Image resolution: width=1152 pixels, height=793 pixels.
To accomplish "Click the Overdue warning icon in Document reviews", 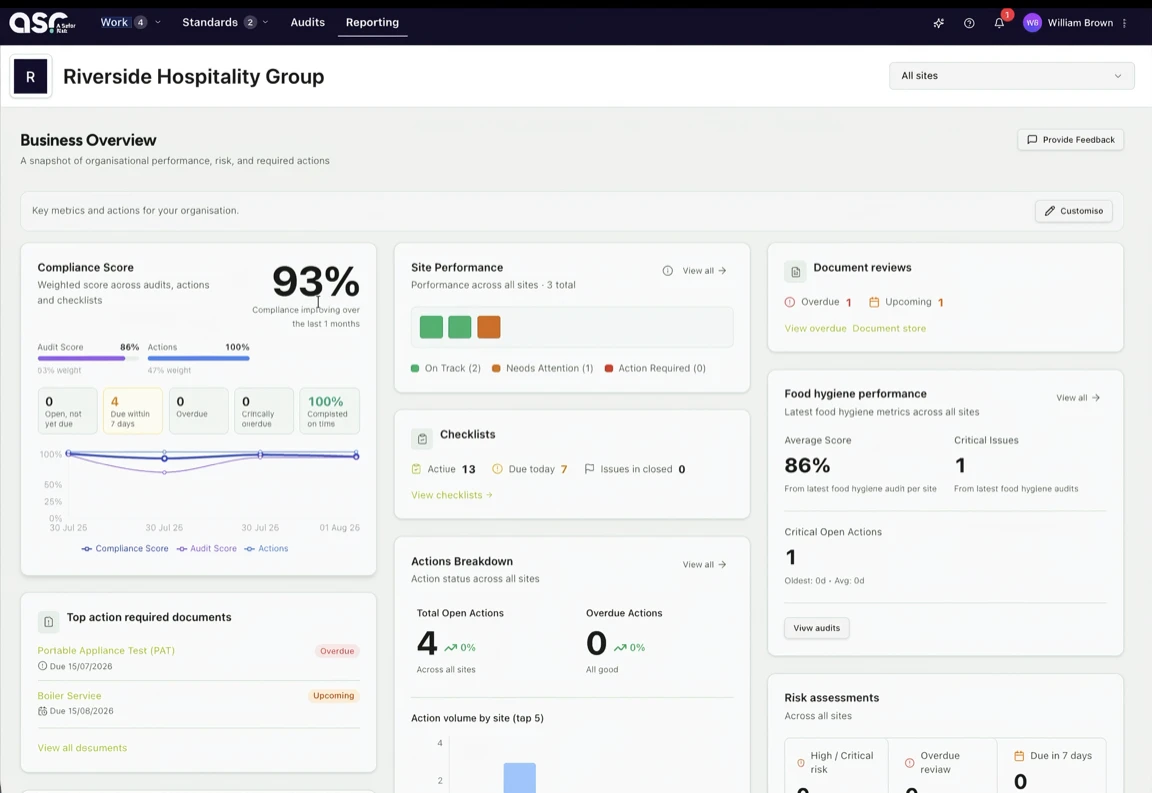I will click(790, 302).
